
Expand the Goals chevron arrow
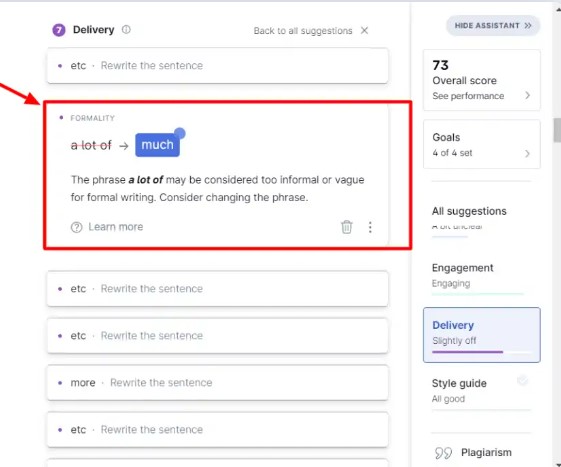click(x=527, y=154)
